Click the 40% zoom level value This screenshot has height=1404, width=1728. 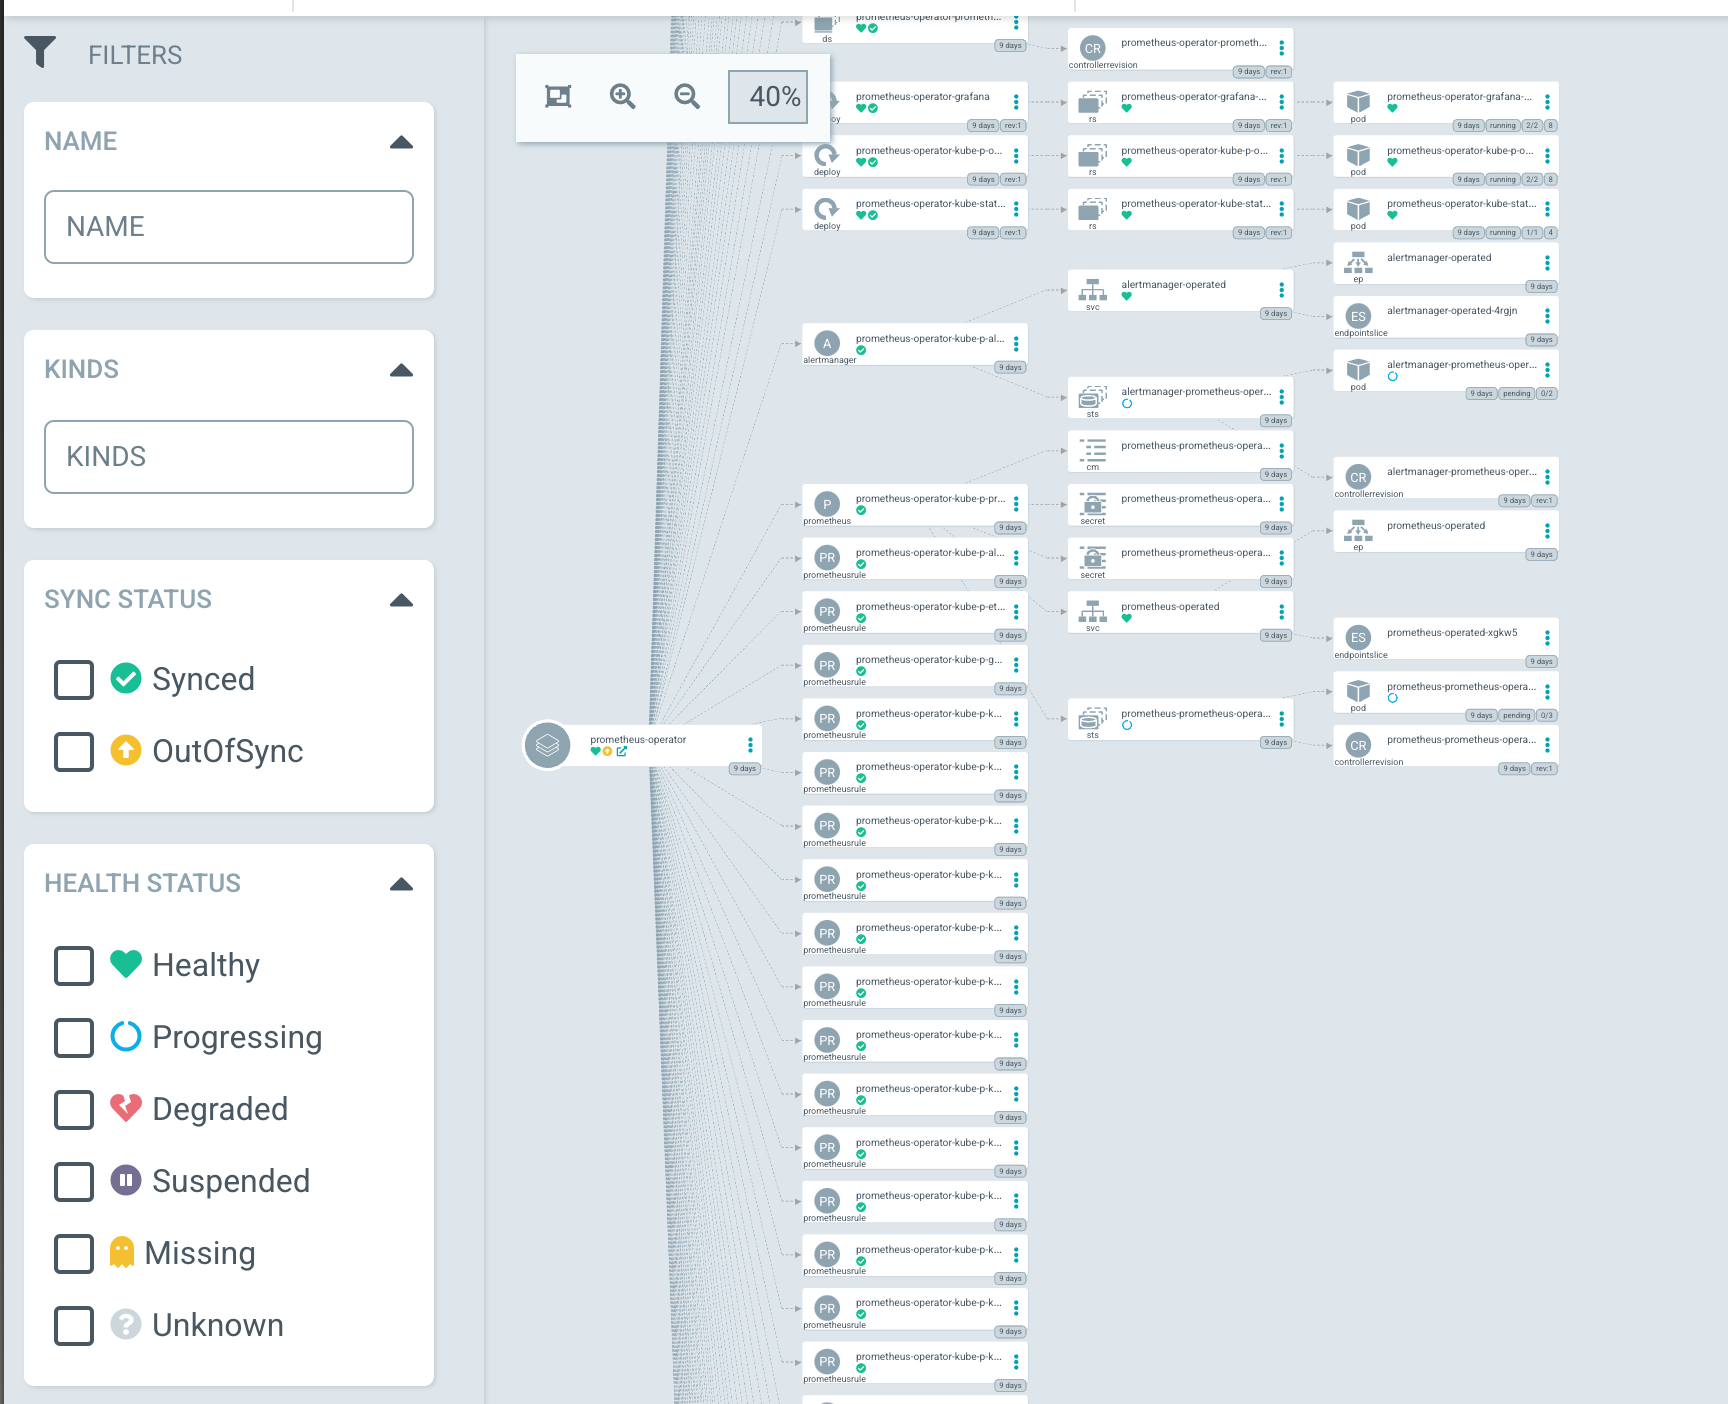(x=768, y=97)
